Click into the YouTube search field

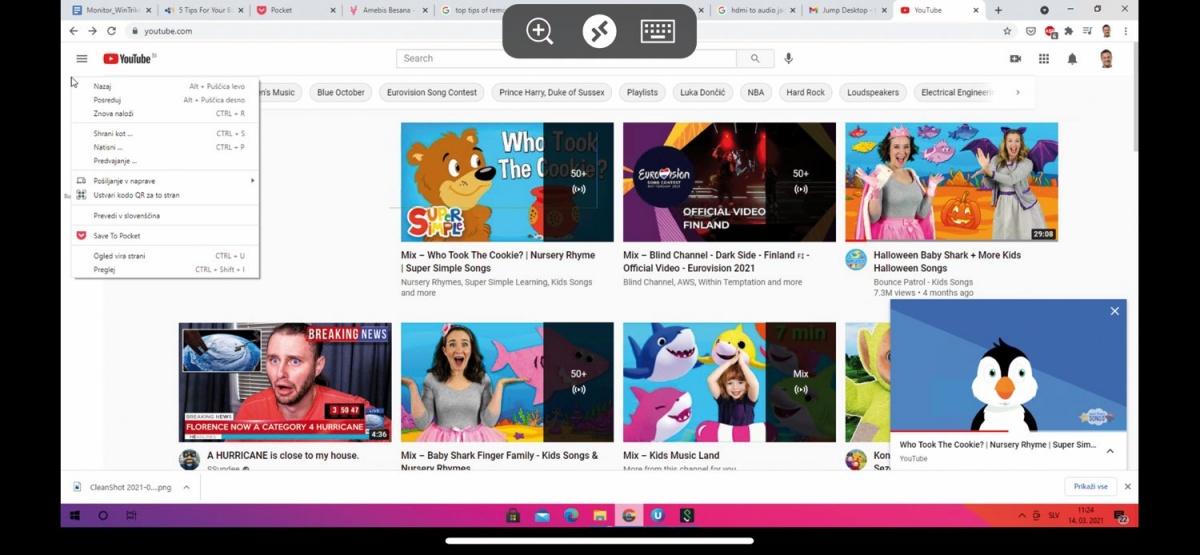point(566,59)
